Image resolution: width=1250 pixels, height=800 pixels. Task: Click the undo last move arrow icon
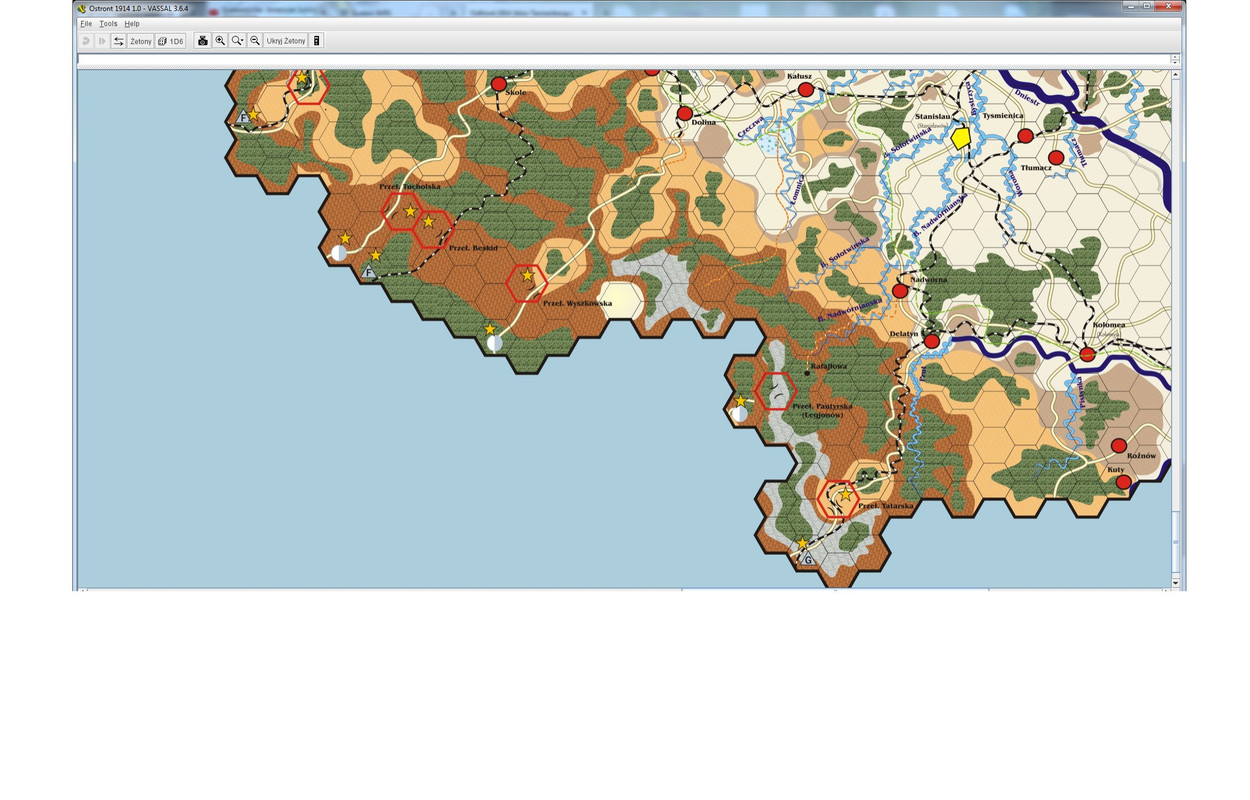coord(86,41)
